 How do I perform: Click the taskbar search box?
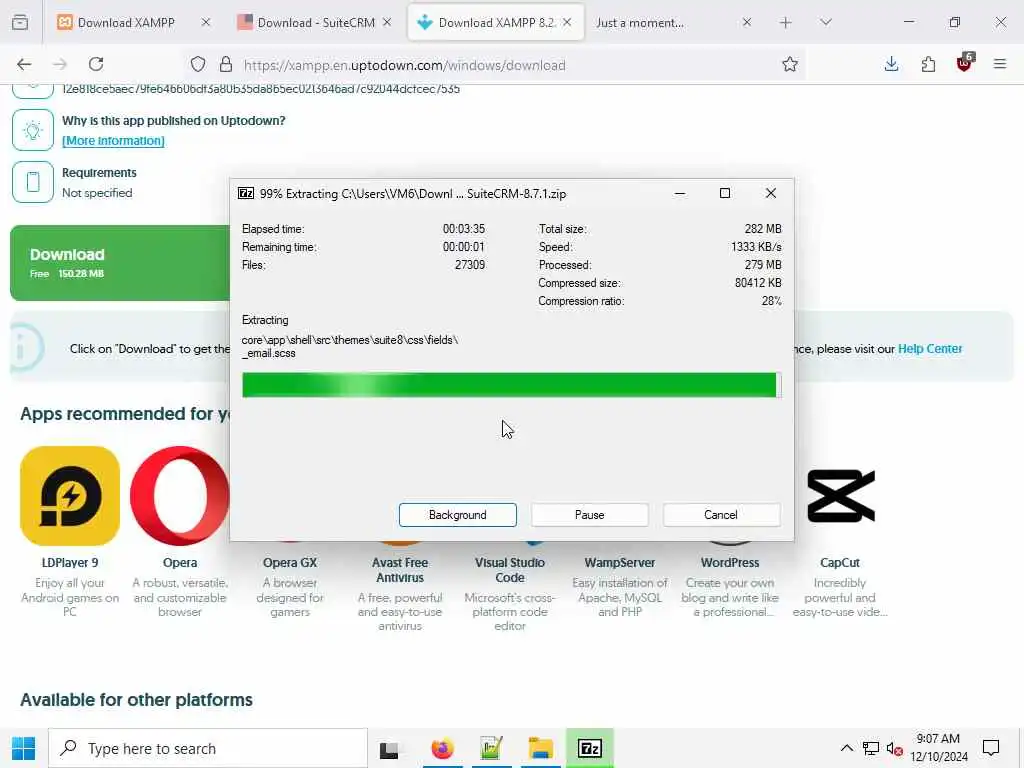[208, 748]
